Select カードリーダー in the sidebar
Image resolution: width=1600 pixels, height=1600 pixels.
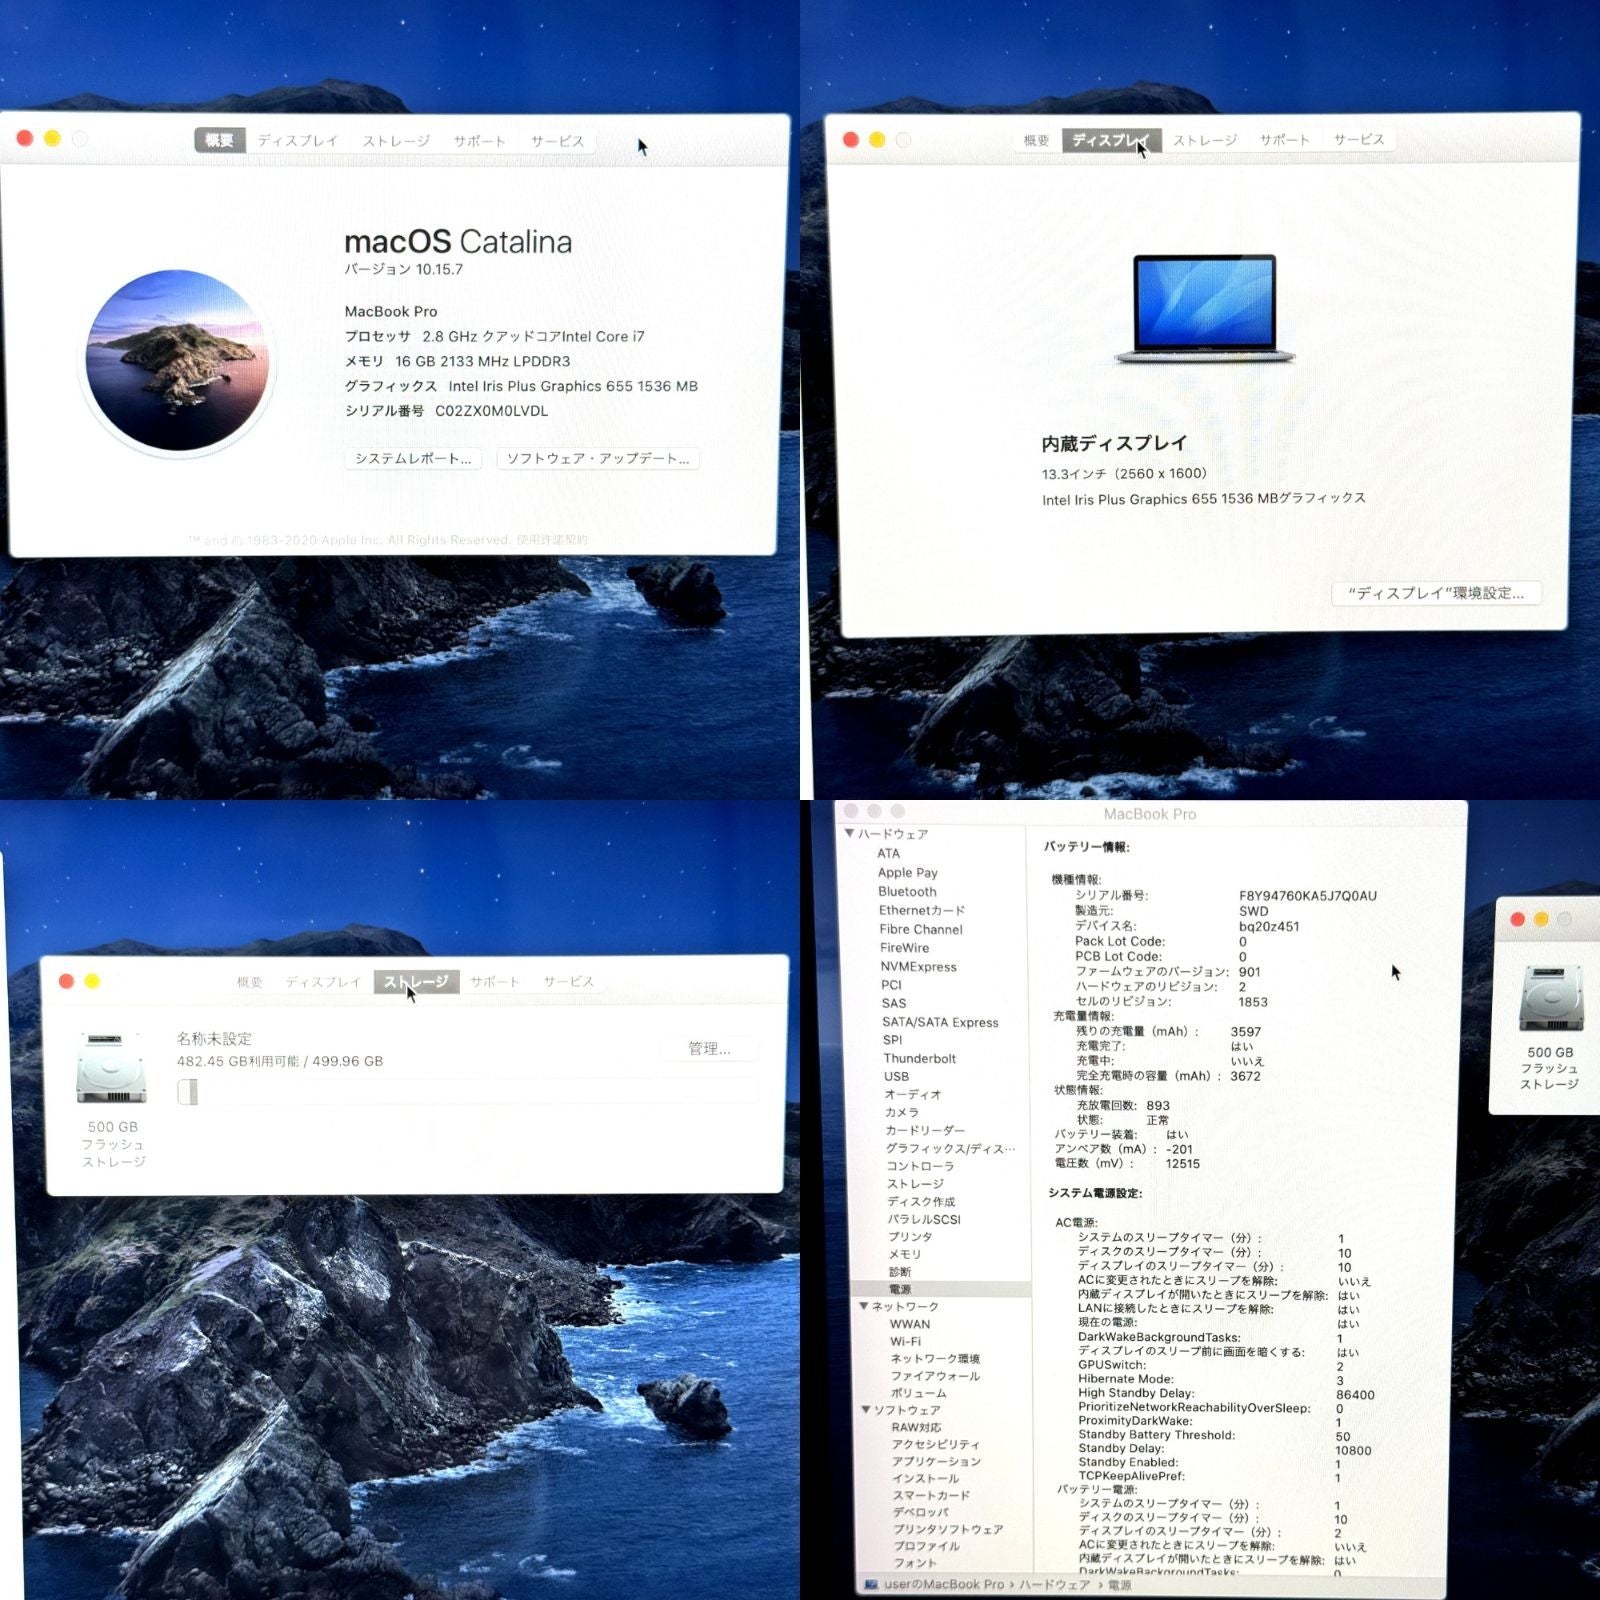(x=926, y=1130)
